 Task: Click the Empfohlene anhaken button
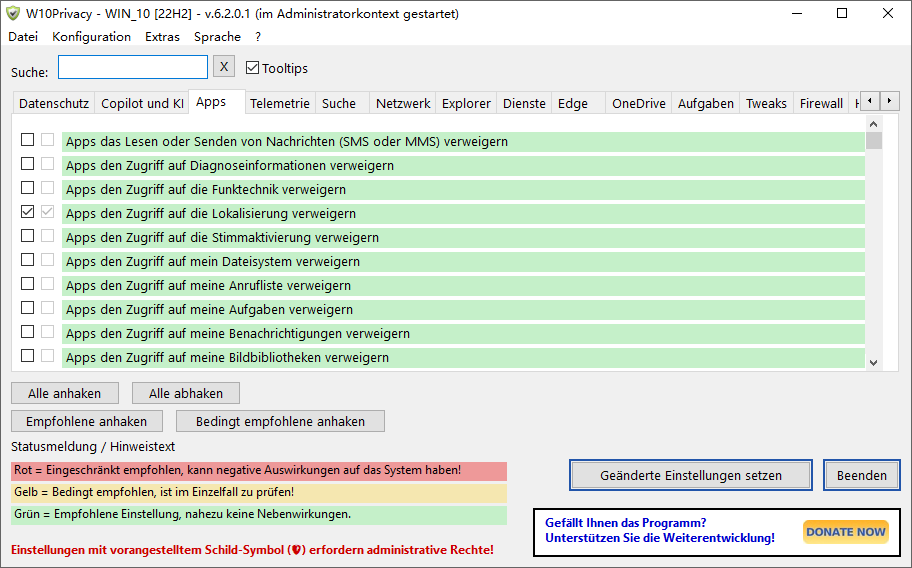[x=87, y=421]
